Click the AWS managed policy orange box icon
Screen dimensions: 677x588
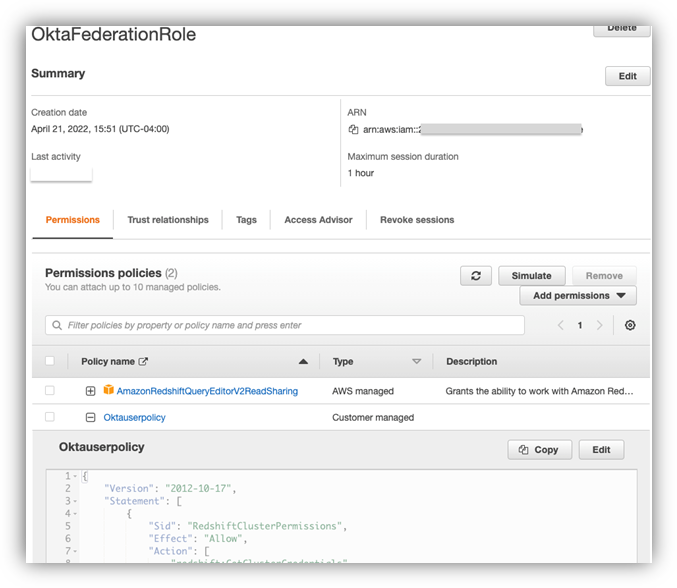tap(109, 391)
